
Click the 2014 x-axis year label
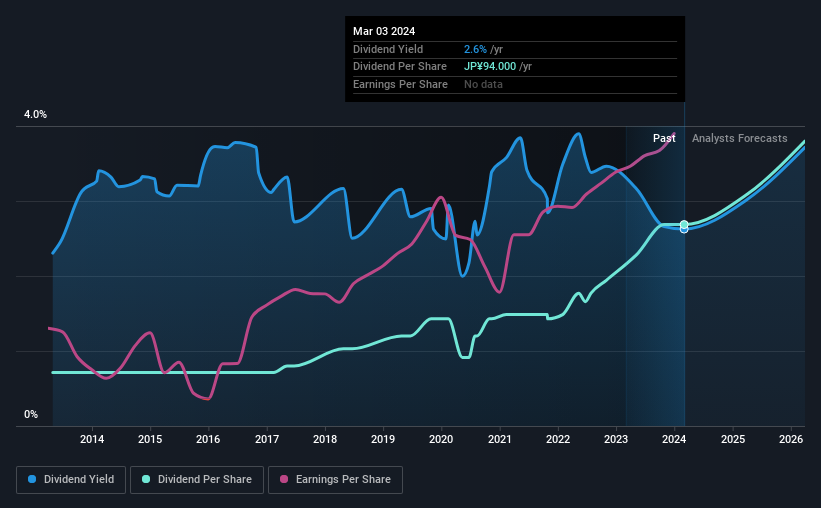point(92,439)
